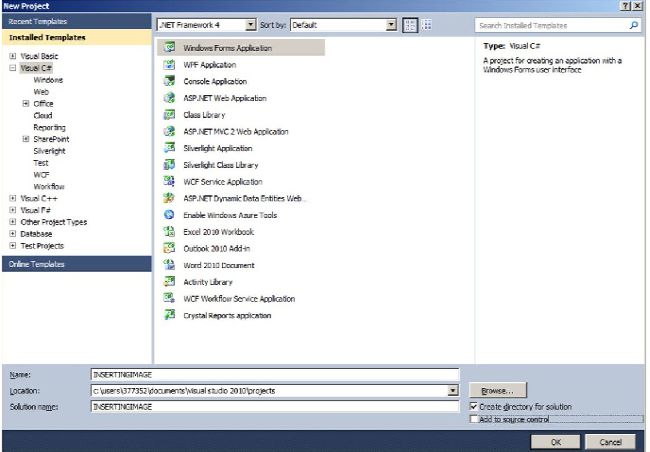Select the WCF Service Application icon
The width and height of the screenshot is (650, 452).
(169, 181)
